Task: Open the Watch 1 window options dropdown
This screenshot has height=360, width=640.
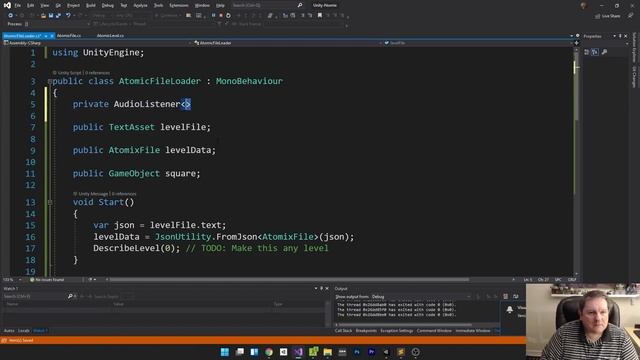Action: pos(316,289)
